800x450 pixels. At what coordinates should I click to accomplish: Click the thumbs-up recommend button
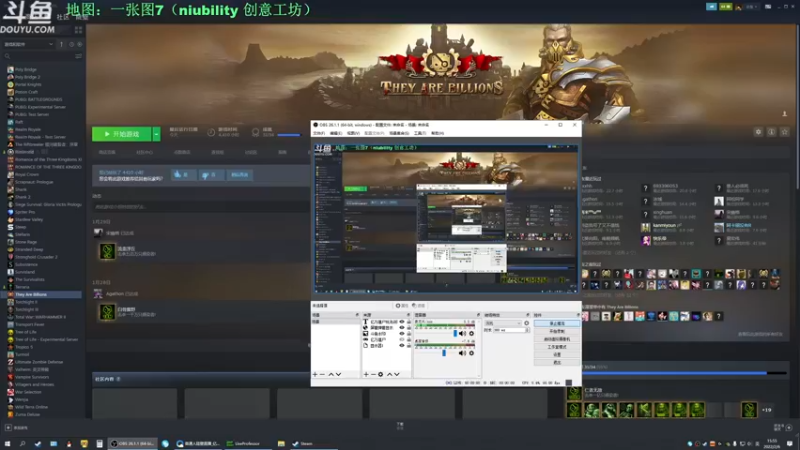coord(182,174)
